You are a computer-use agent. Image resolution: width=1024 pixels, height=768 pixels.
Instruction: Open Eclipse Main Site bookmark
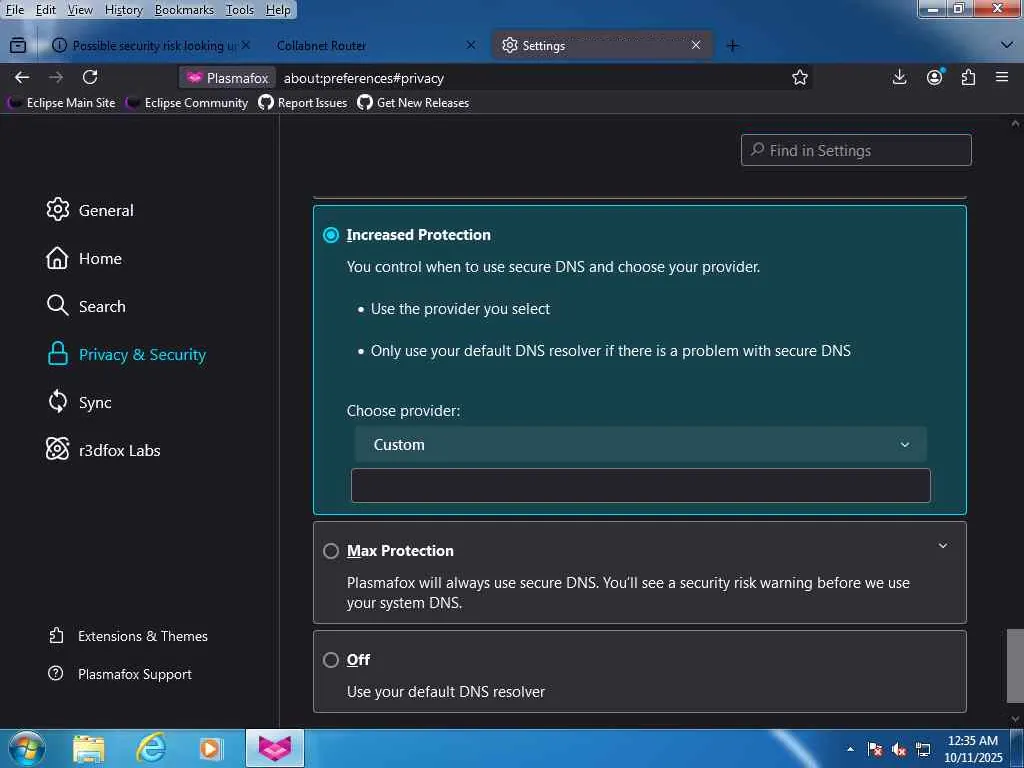click(x=62, y=103)
